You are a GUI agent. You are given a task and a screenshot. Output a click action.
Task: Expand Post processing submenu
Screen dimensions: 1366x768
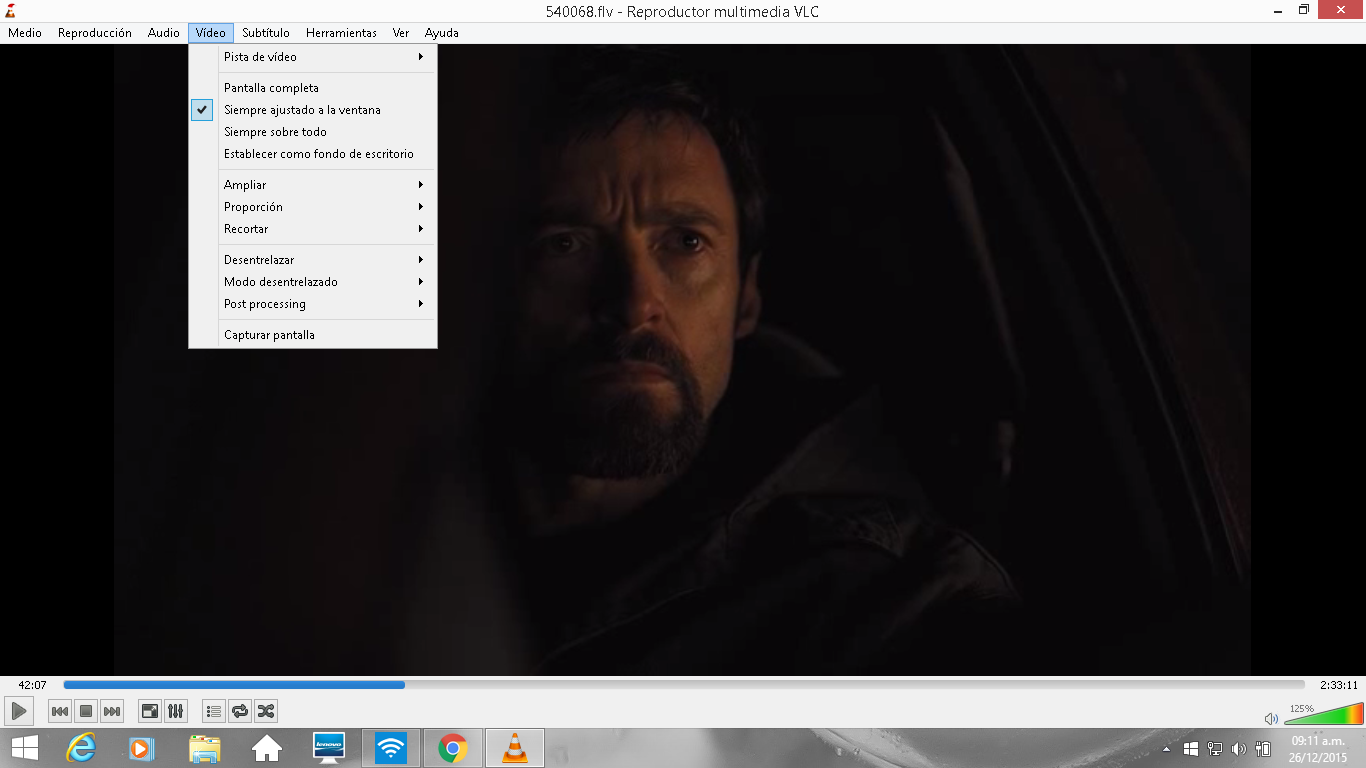(x=313, y=304)
